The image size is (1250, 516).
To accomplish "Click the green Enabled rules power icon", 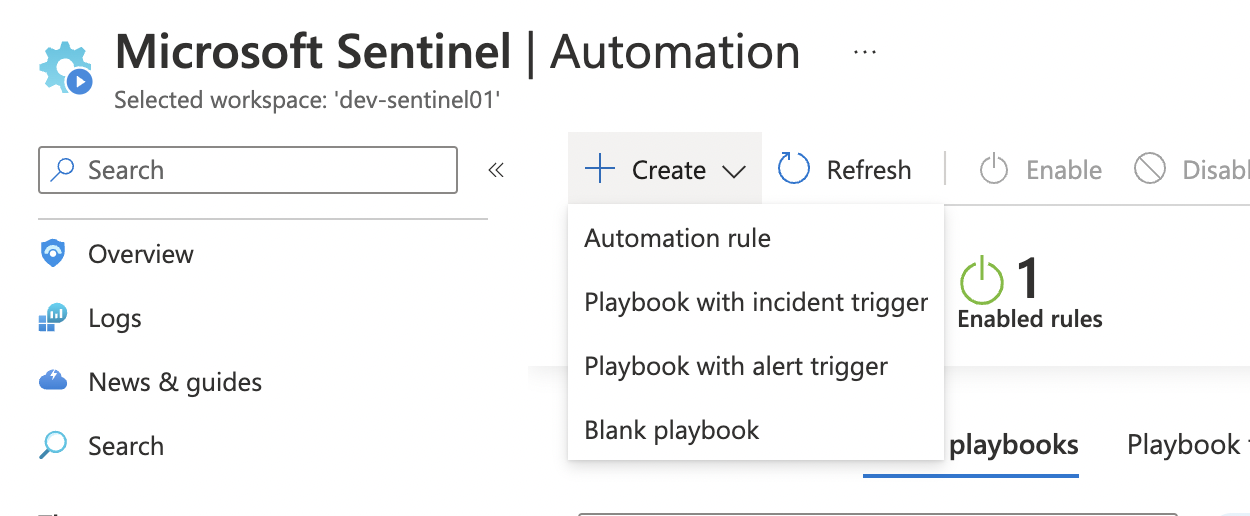I will point(981,280).
